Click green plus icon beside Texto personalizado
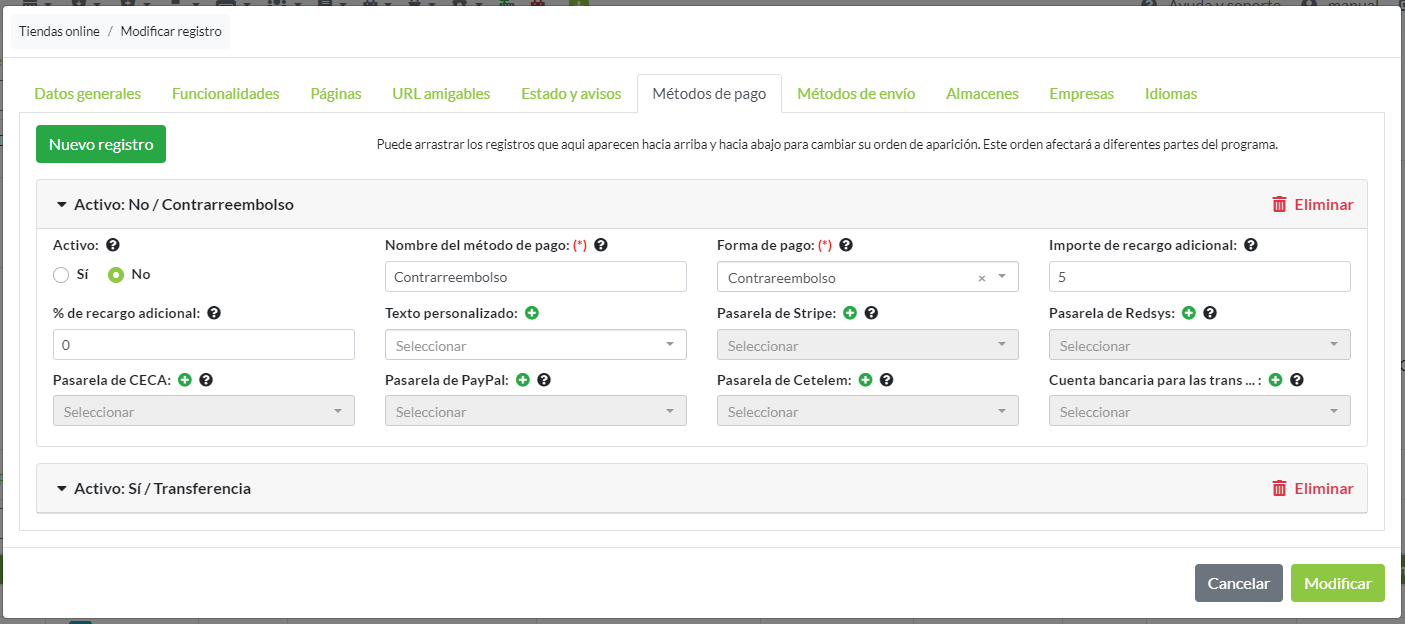This screenshot has width=1405, height=624. tap(532, 313)
